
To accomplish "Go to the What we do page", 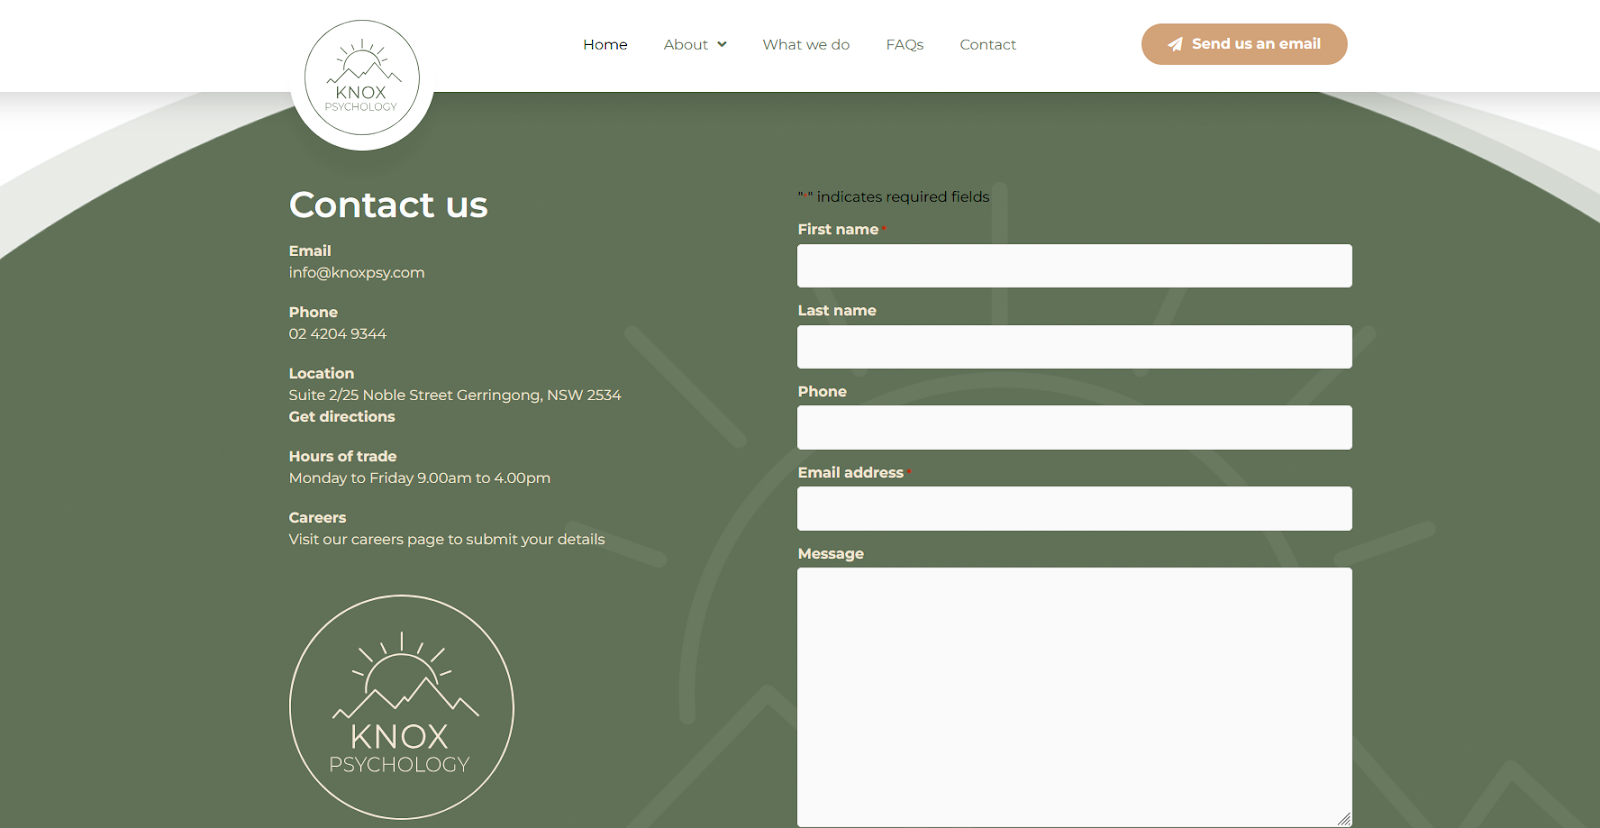I will (x=806, y=44).
